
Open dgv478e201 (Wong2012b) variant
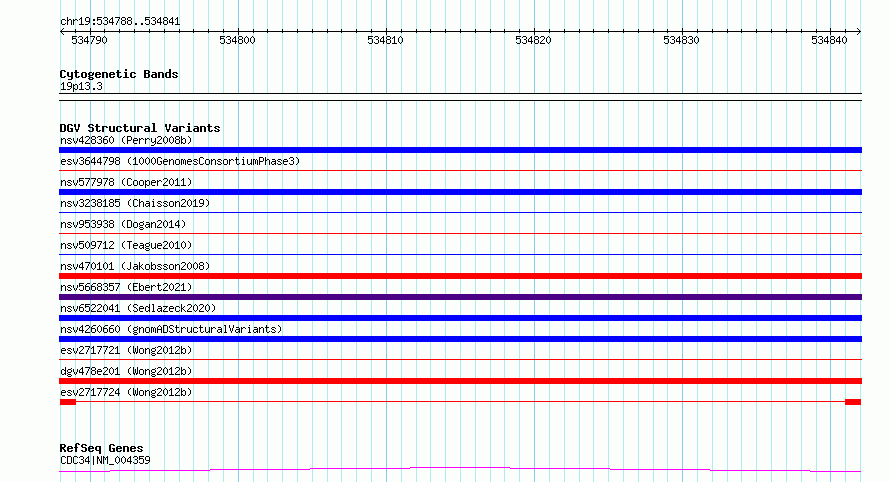[126, 371]
